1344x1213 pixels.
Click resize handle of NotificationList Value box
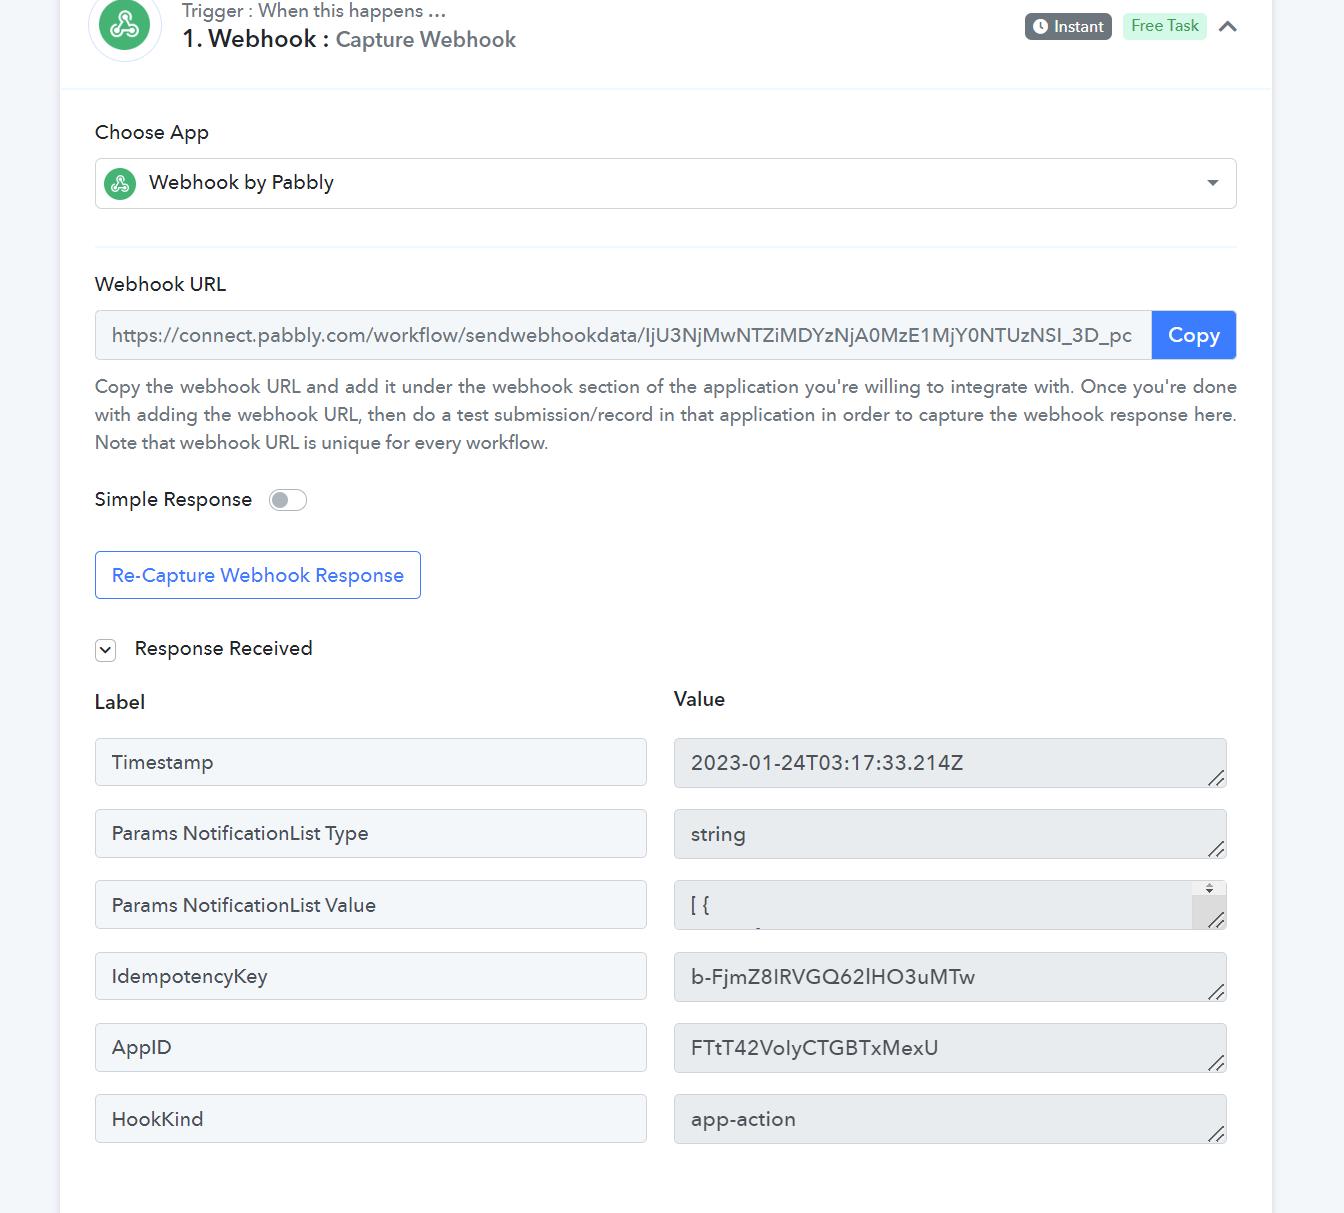point(1216,919)
